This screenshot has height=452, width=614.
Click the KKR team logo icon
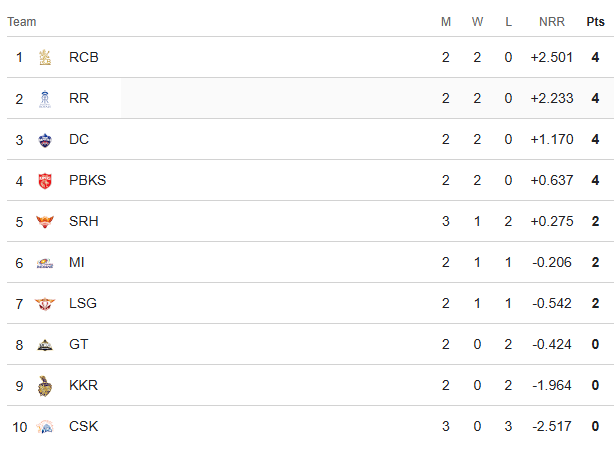[44, 386]
